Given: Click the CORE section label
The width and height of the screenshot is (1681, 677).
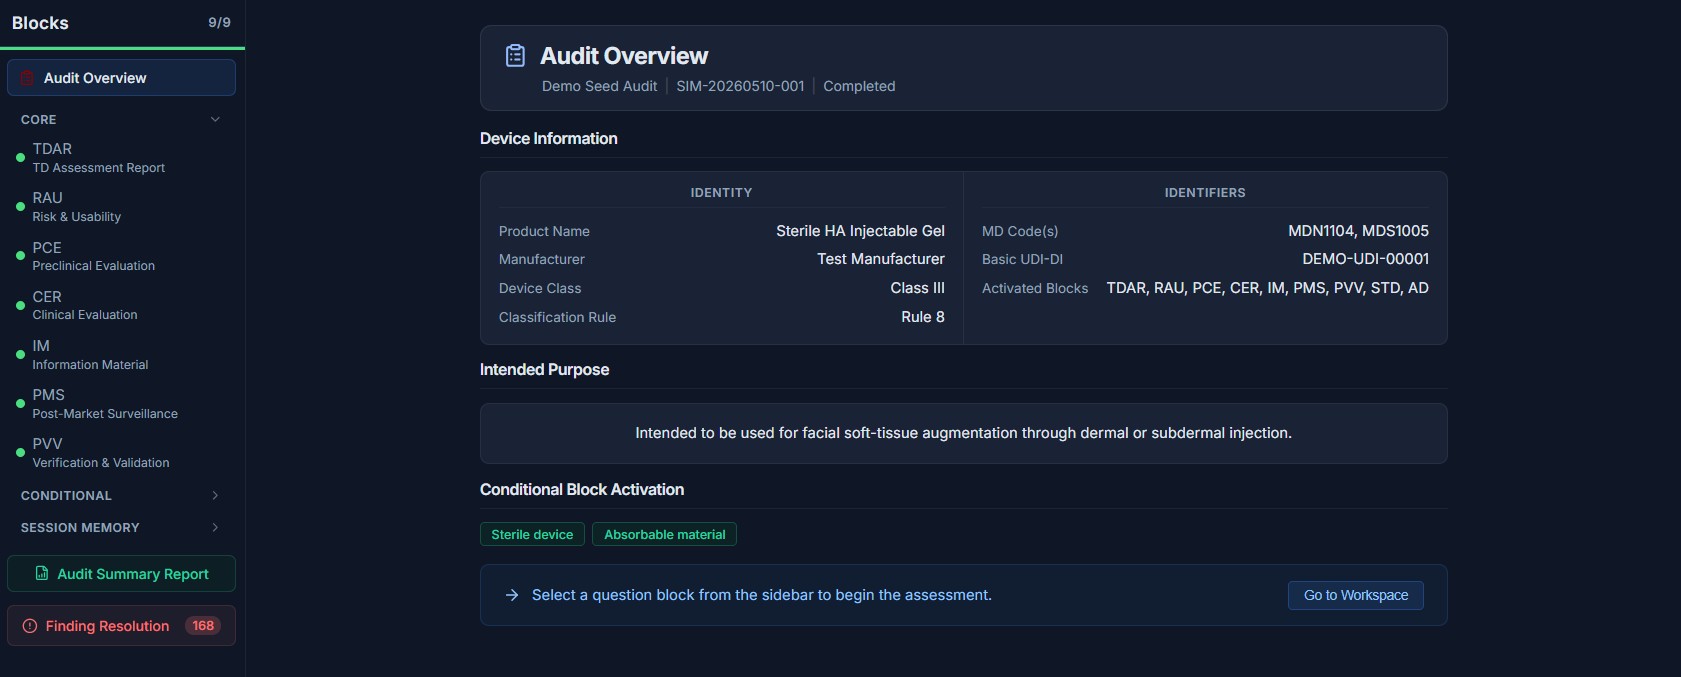Looking at the screenshot, I should (x=39, y=120).
